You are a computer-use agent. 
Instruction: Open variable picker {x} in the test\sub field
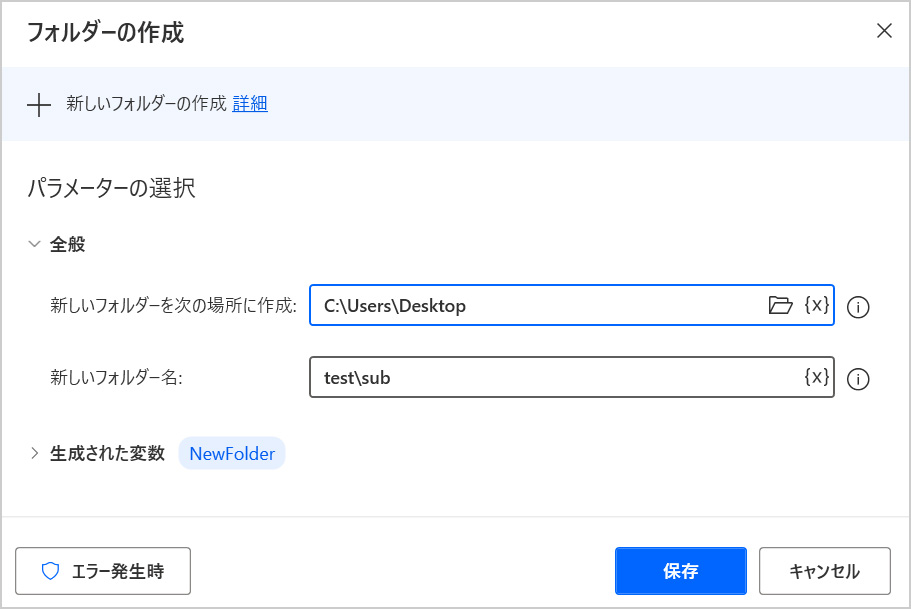(x=816, y=377)
